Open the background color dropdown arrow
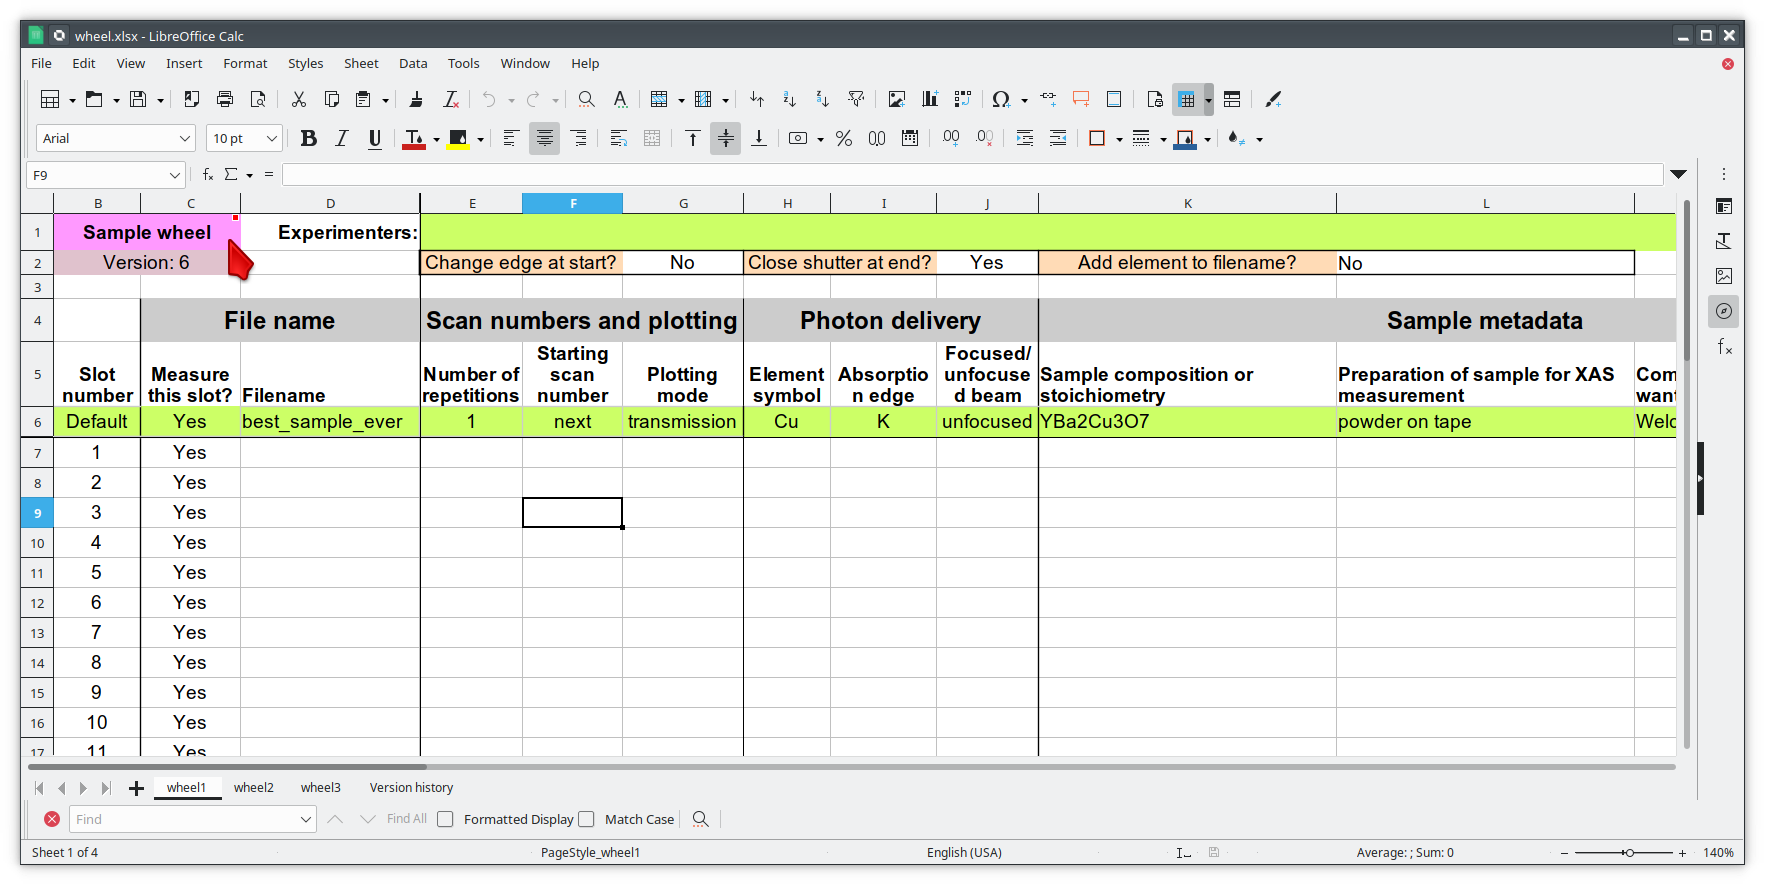1765x885 pixels. pyautogui.click(x=481, y=139)
